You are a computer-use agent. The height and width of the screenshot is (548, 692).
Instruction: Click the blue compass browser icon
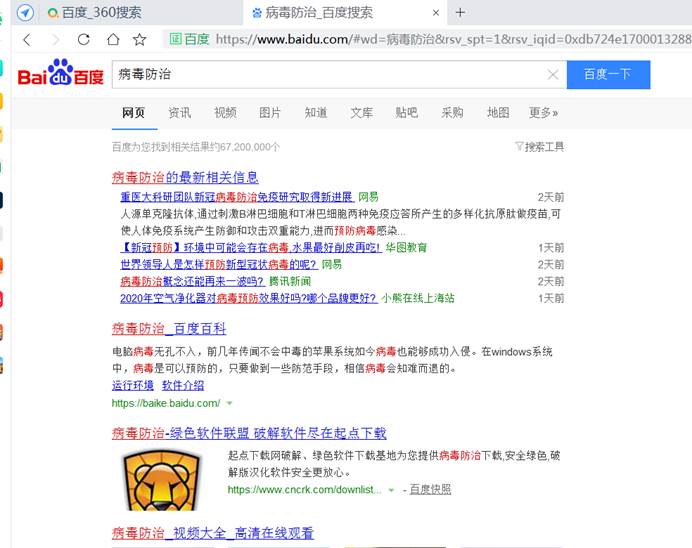coord(25,12)
